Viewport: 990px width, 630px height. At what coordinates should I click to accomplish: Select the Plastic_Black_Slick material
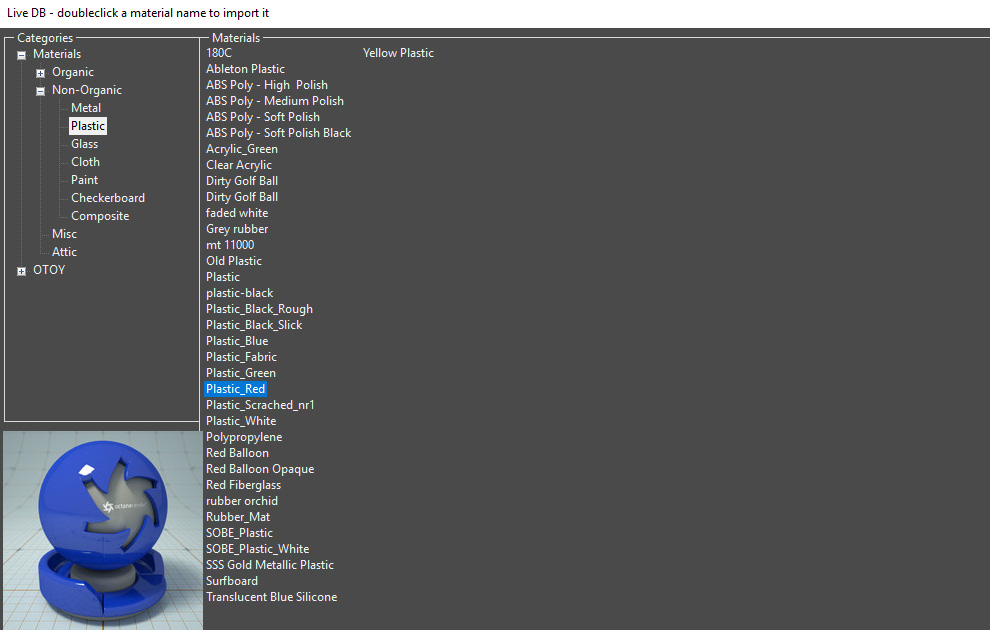coord(254,324)
